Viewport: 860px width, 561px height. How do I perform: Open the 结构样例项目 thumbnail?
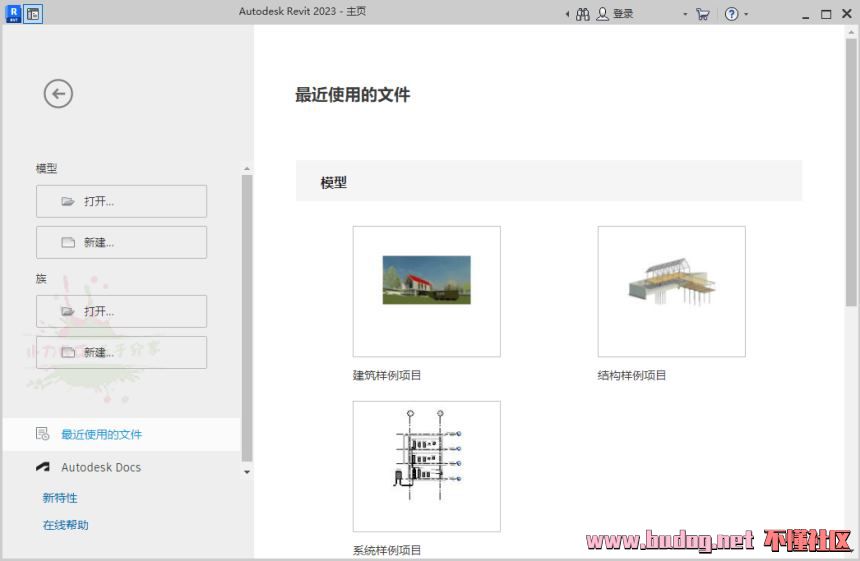671,291
